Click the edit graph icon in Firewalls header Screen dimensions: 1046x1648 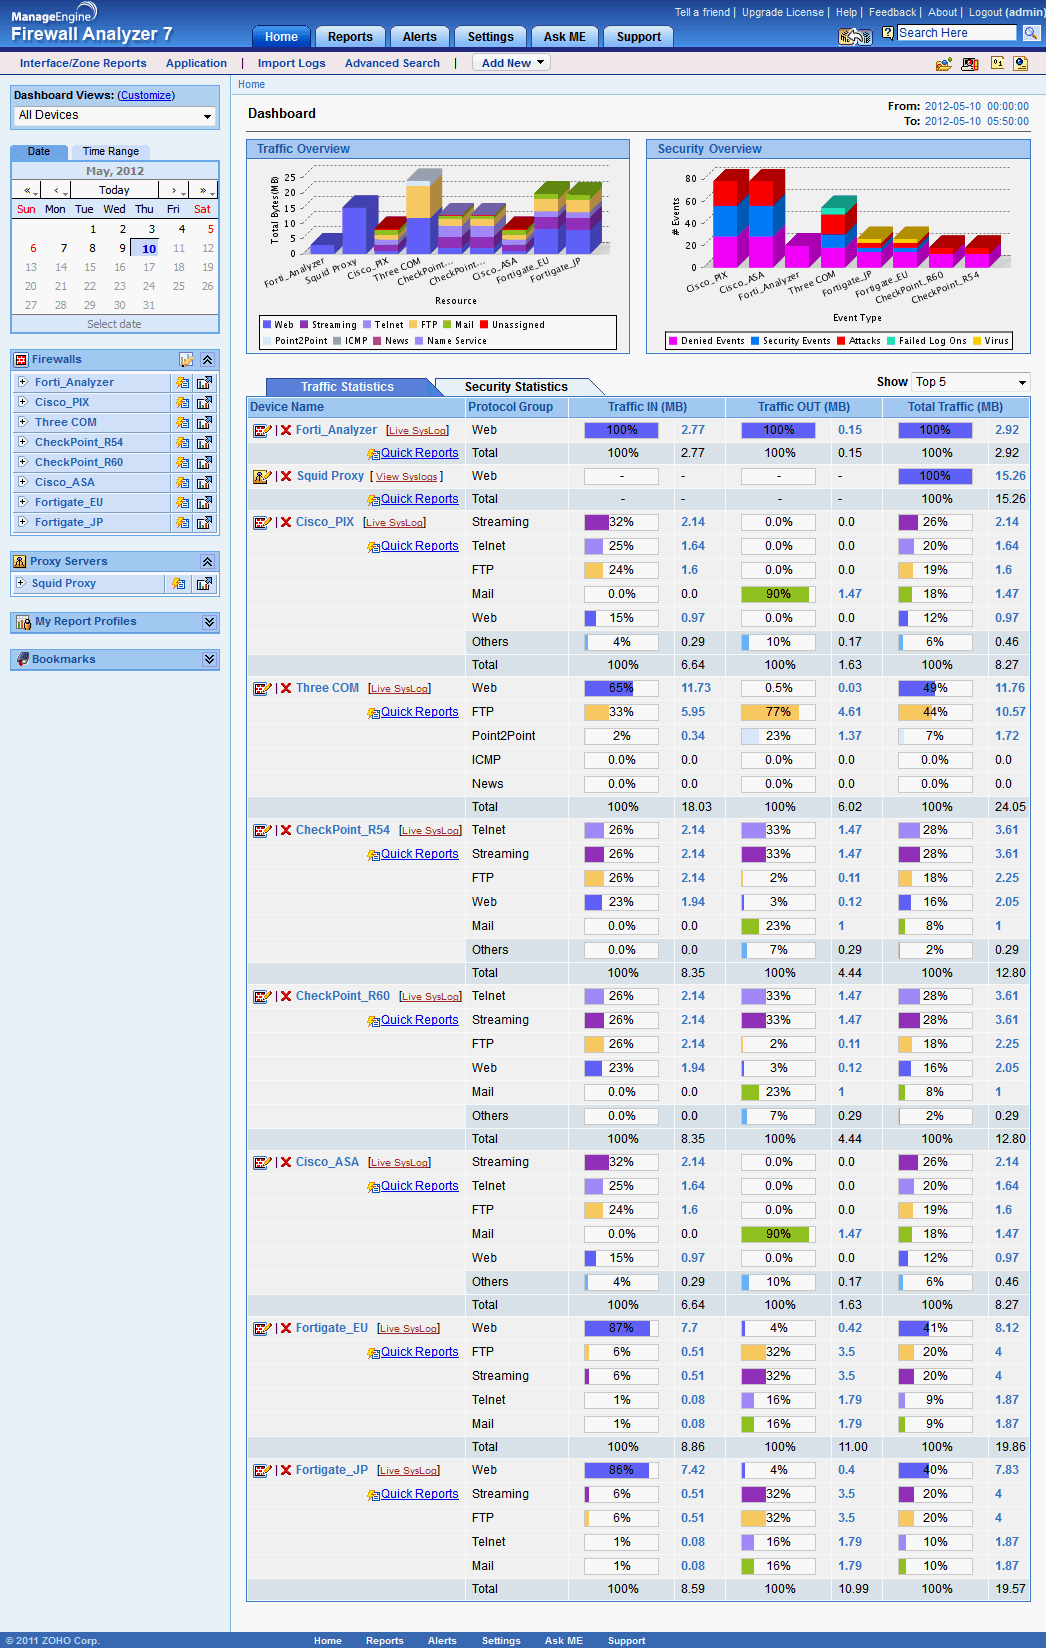click(x=186, y=360)
